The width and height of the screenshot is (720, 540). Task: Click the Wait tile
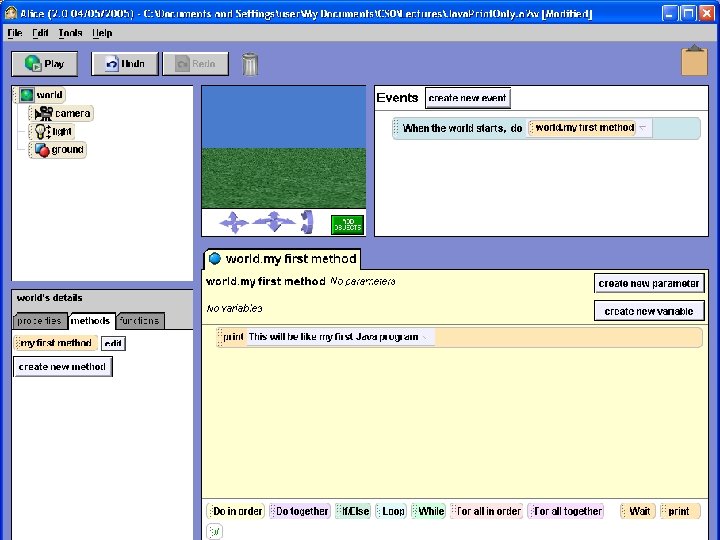tap(637, 511)
